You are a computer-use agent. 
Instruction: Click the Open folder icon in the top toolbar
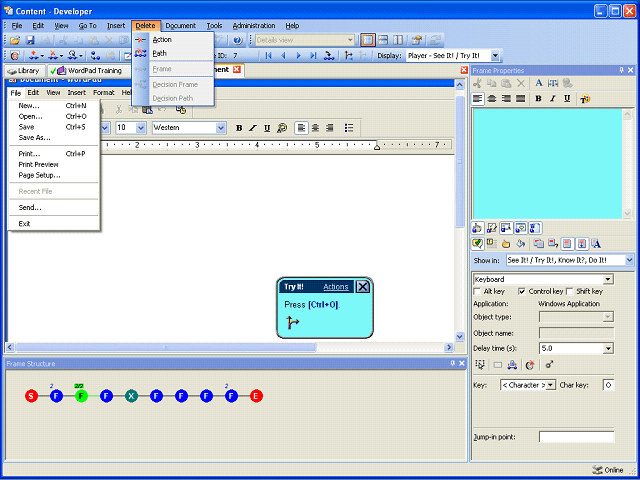(x=15, y=40)
